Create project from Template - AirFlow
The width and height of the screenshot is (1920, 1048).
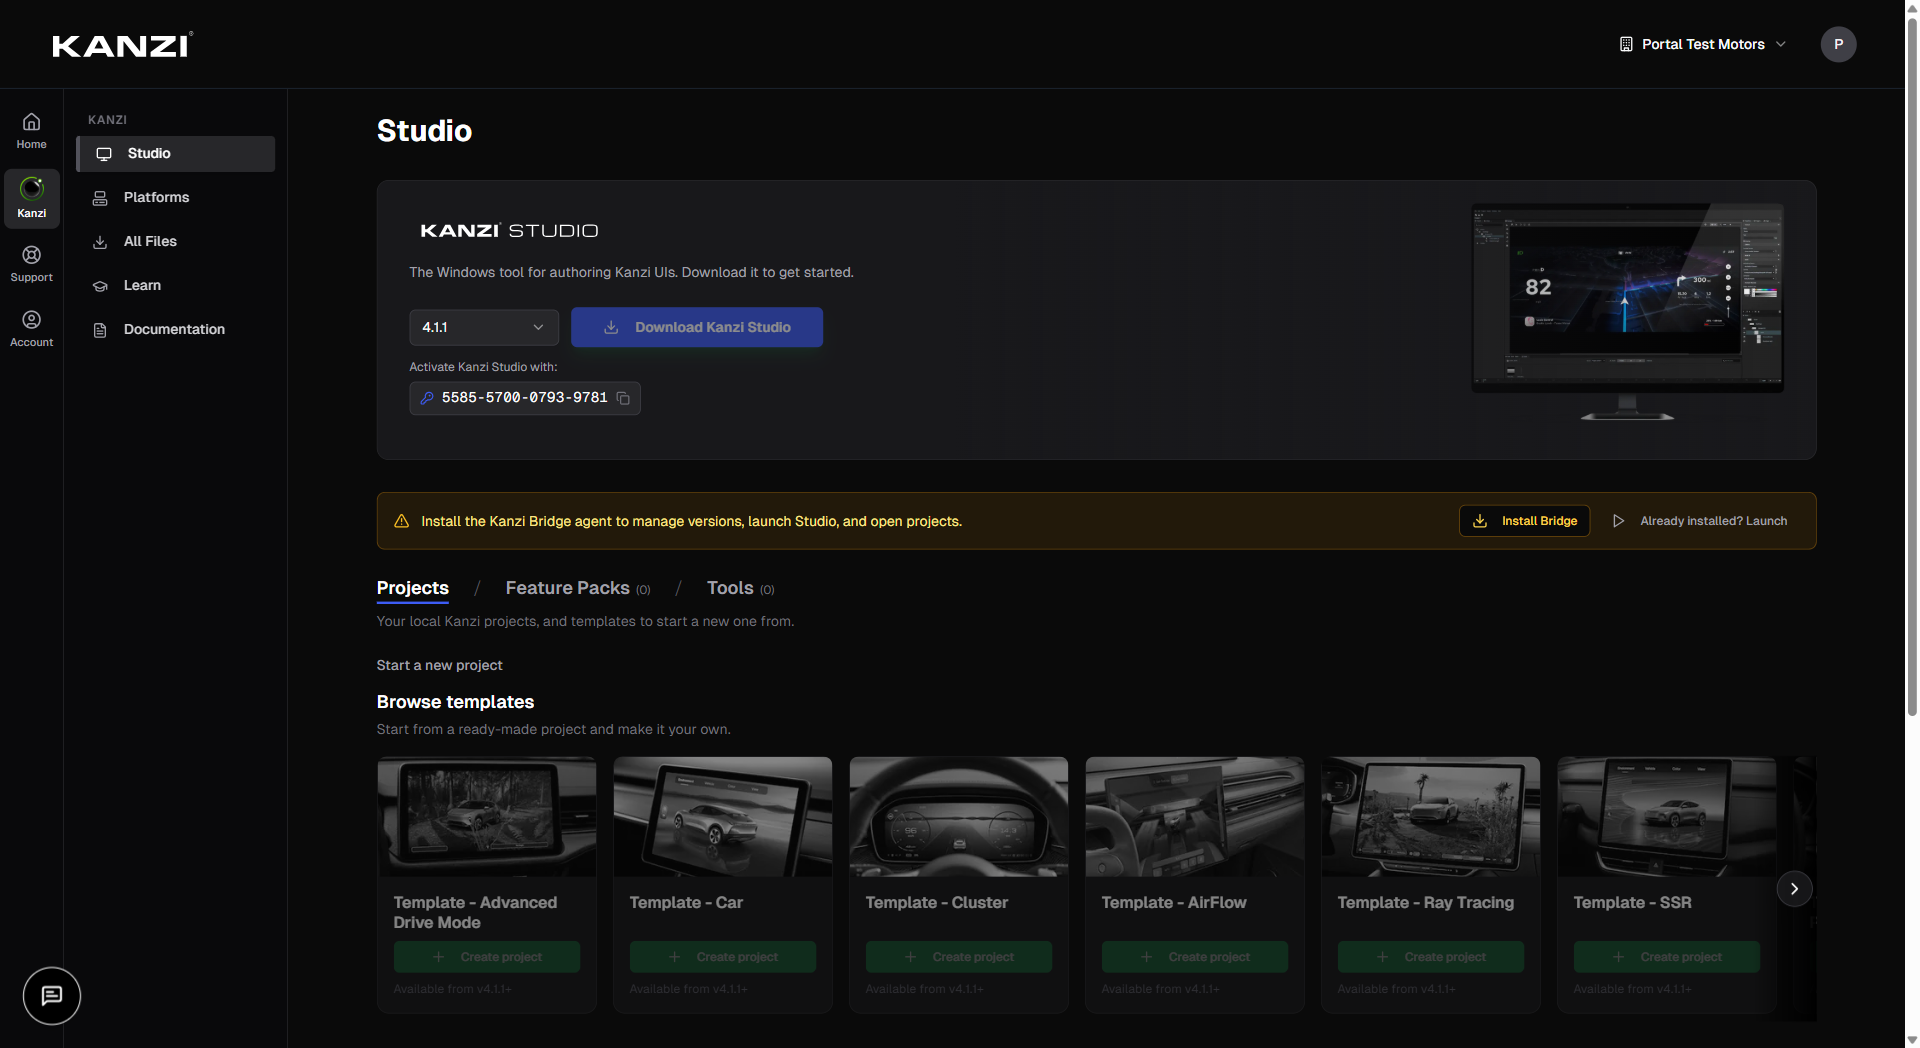pos(1195,957)
